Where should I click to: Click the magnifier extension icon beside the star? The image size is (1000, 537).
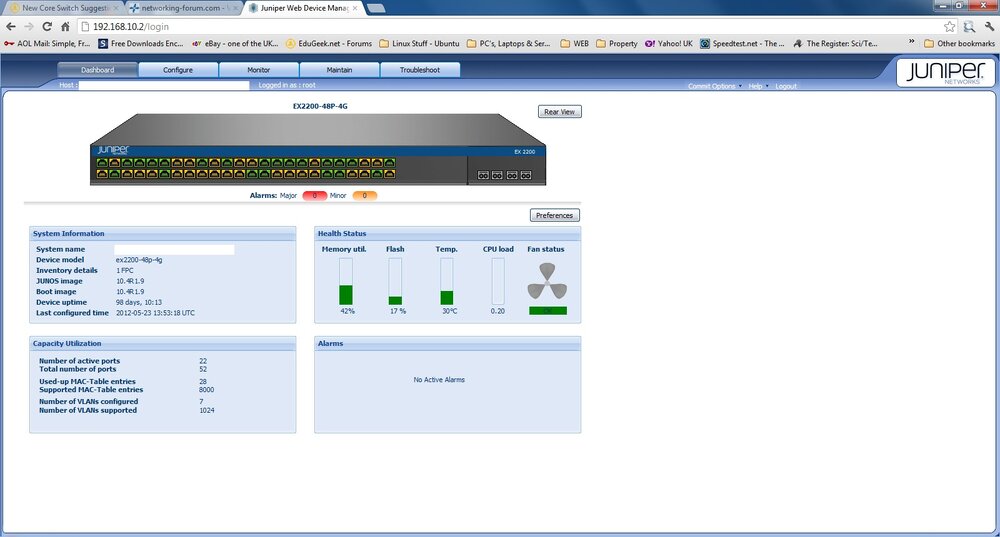[969, 27]
